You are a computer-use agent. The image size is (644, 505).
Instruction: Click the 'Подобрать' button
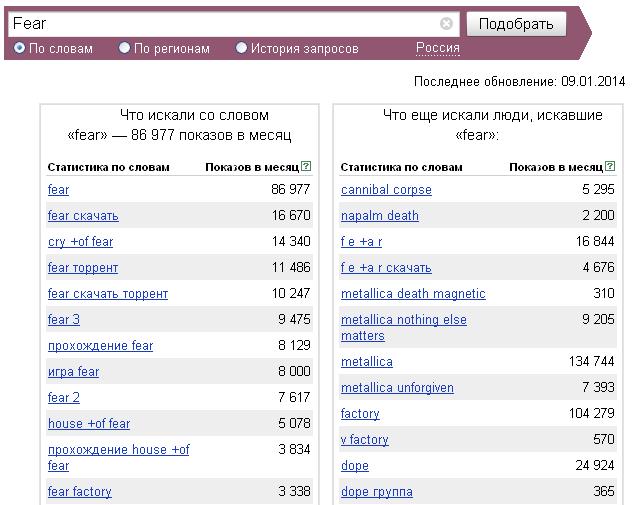516,24
